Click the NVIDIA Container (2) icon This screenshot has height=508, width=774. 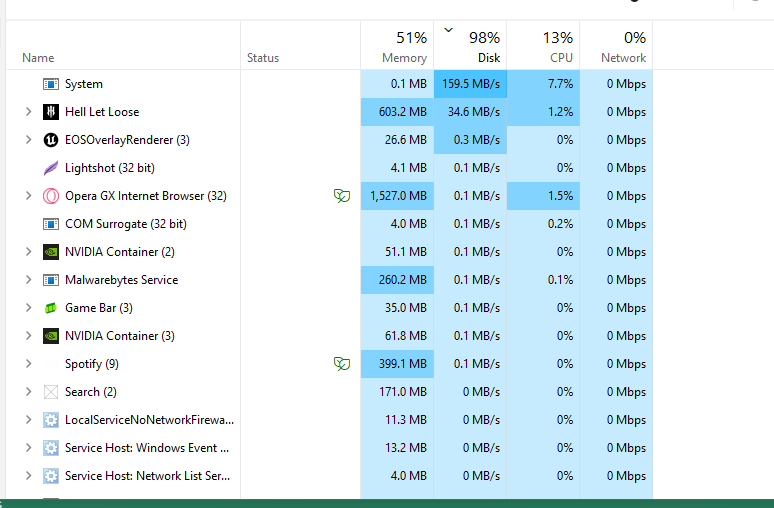pyautogui.click(x=51, y=252)
